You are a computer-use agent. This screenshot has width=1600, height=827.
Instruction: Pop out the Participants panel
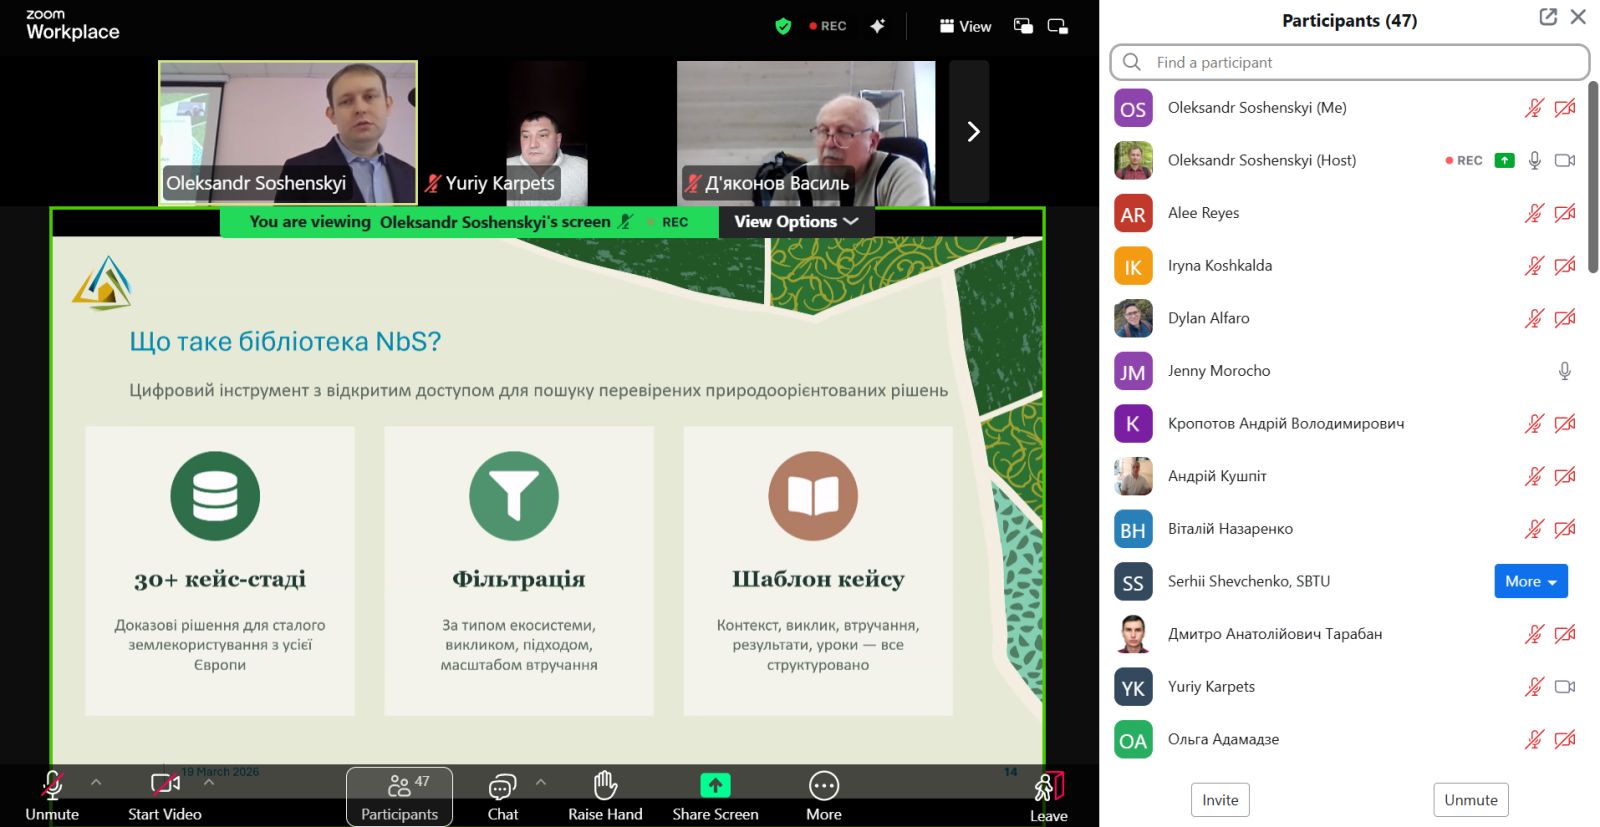1548,17
